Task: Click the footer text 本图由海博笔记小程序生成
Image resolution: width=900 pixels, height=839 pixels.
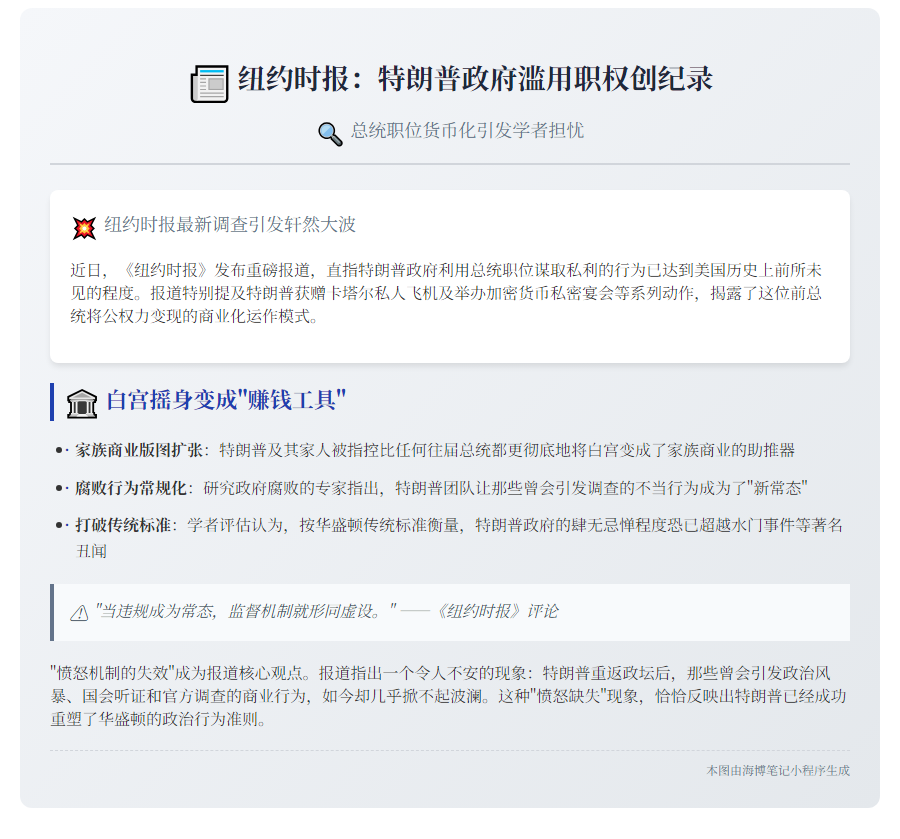Action: pos(778,770)
